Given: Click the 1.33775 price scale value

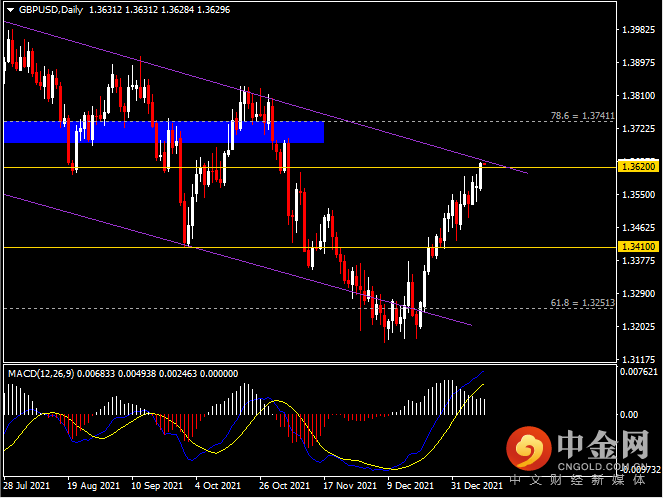Looking at the screenshot, I should [x=638, y=260].
